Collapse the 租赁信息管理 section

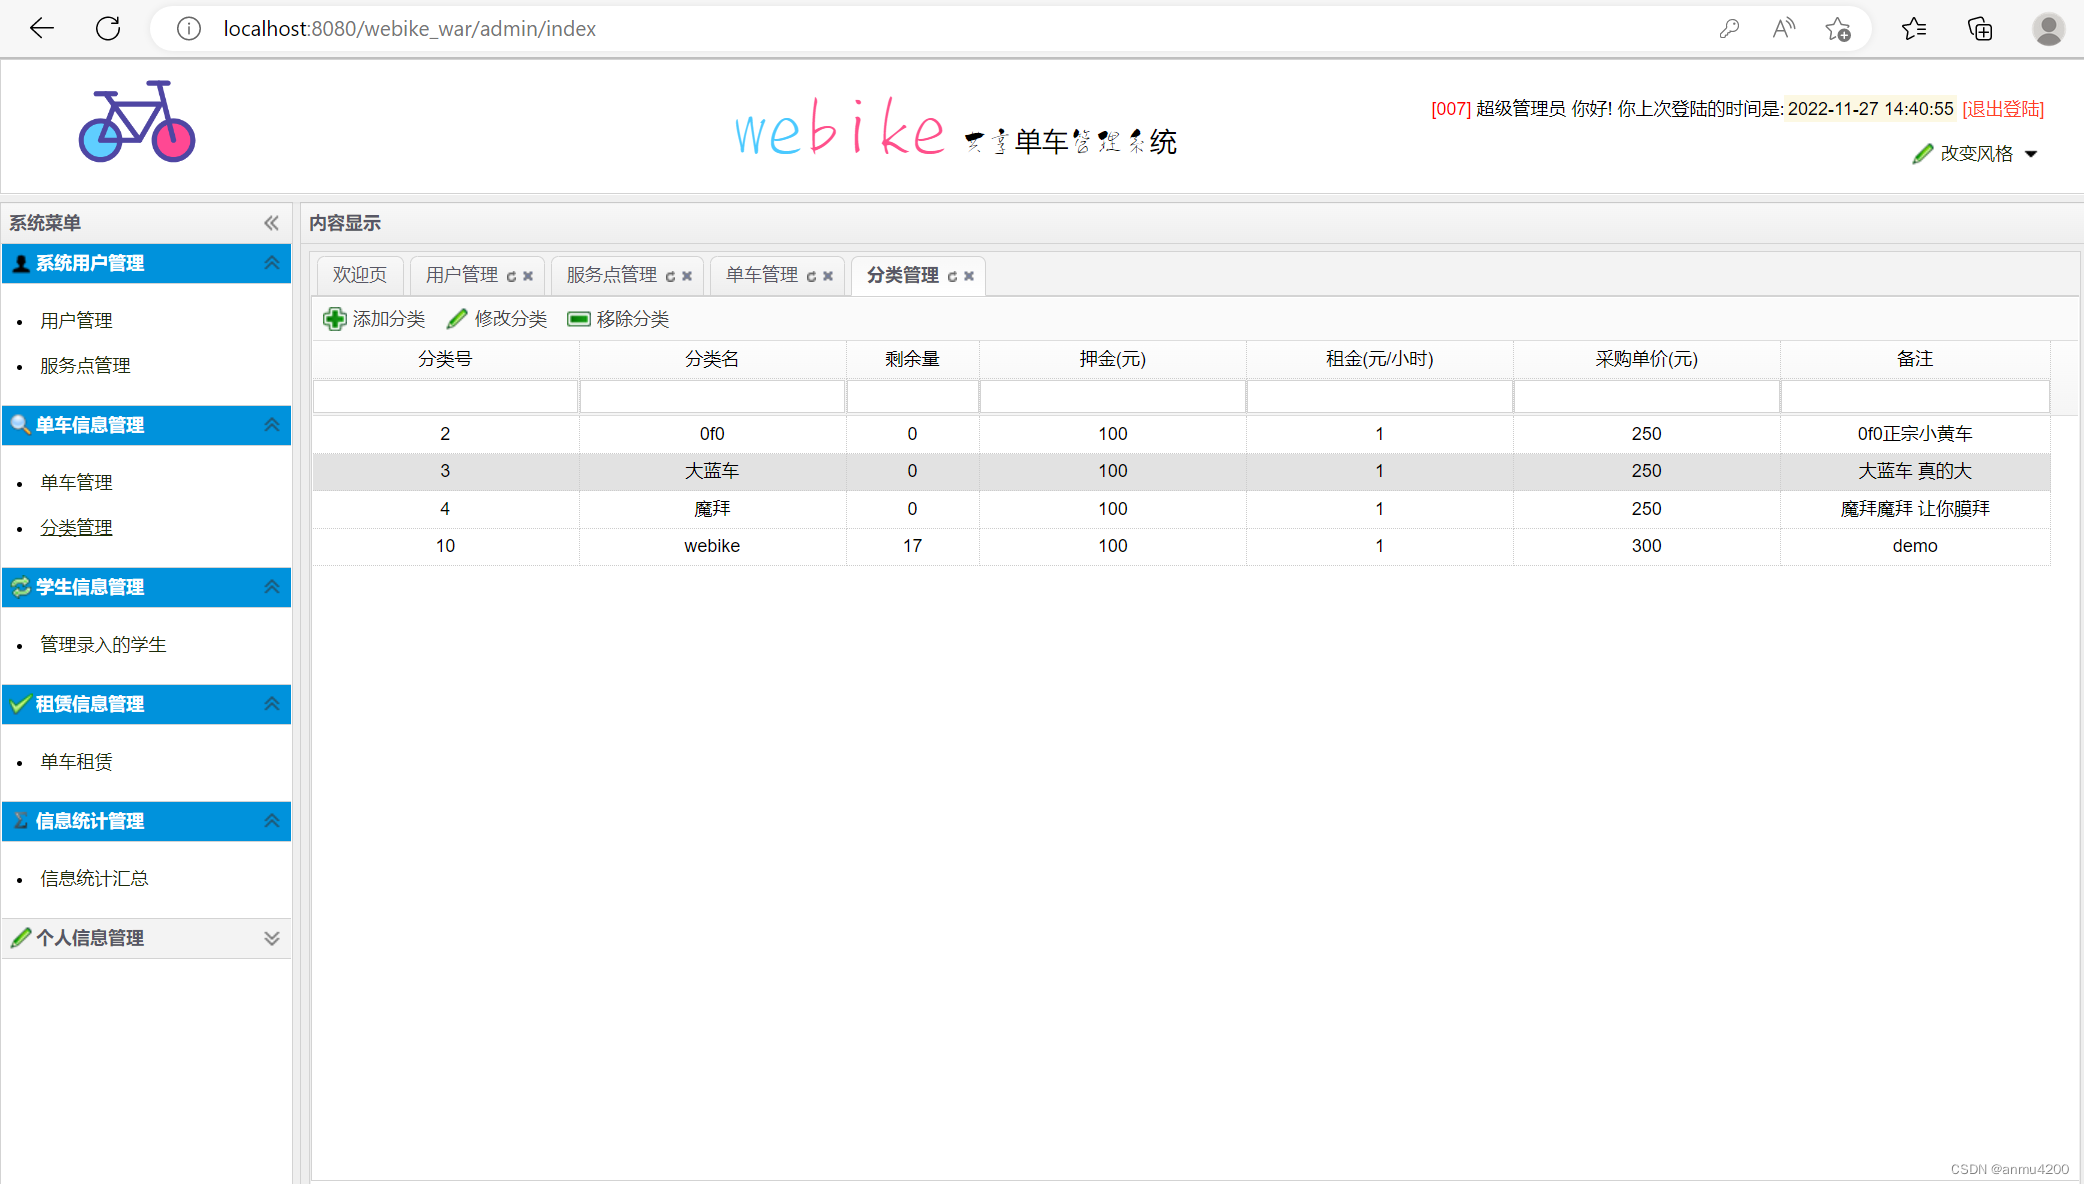tap(271, 704)
